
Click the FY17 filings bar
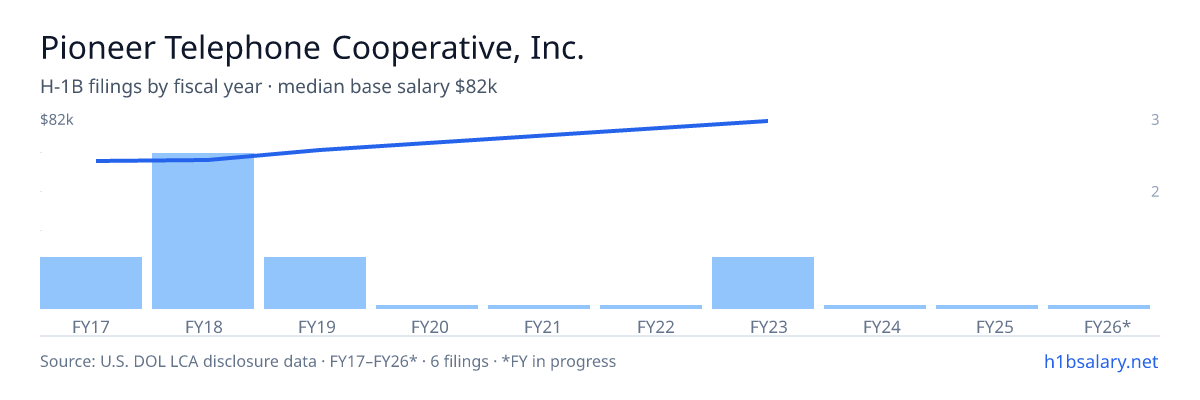[91, 283]
